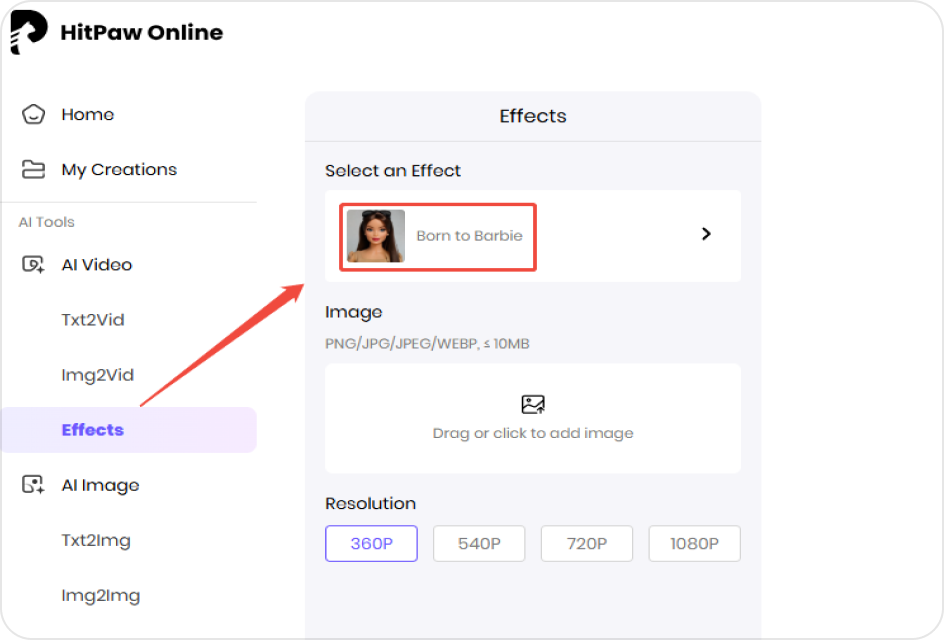This screenshot has height=640, width=944.
Task: Navigate to the Home page
Action: [x=88, y=113]
